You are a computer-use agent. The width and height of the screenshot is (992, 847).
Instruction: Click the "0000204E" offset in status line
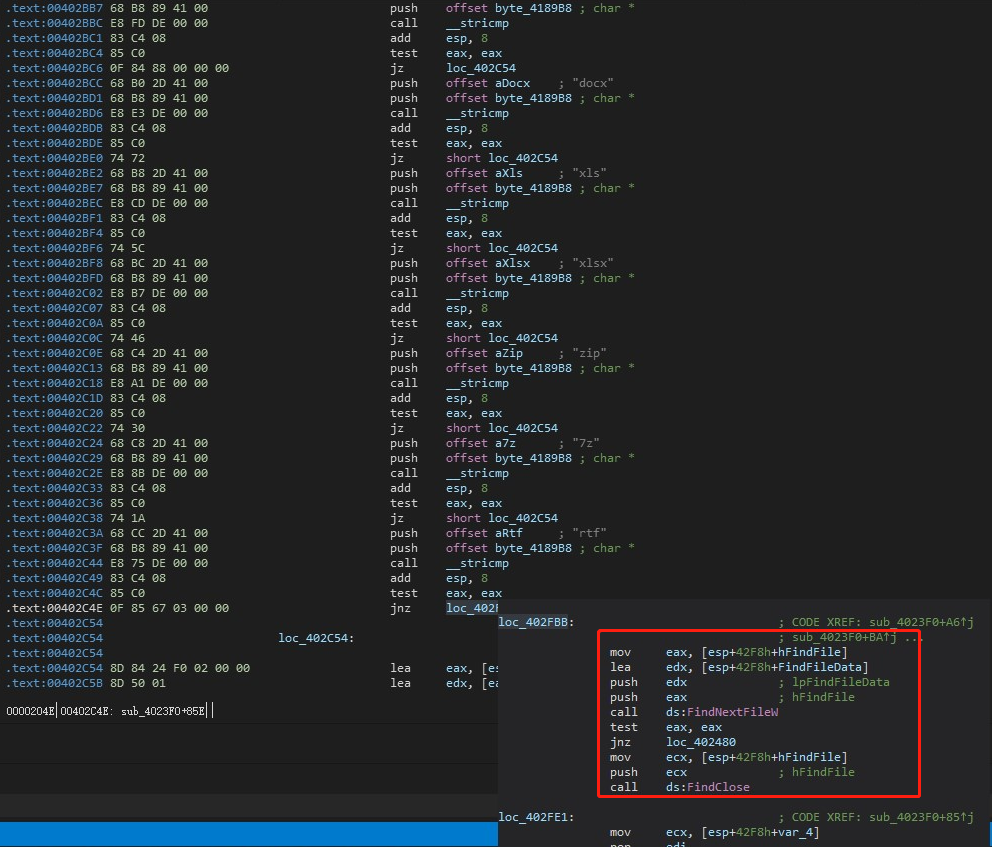[30, 711]
